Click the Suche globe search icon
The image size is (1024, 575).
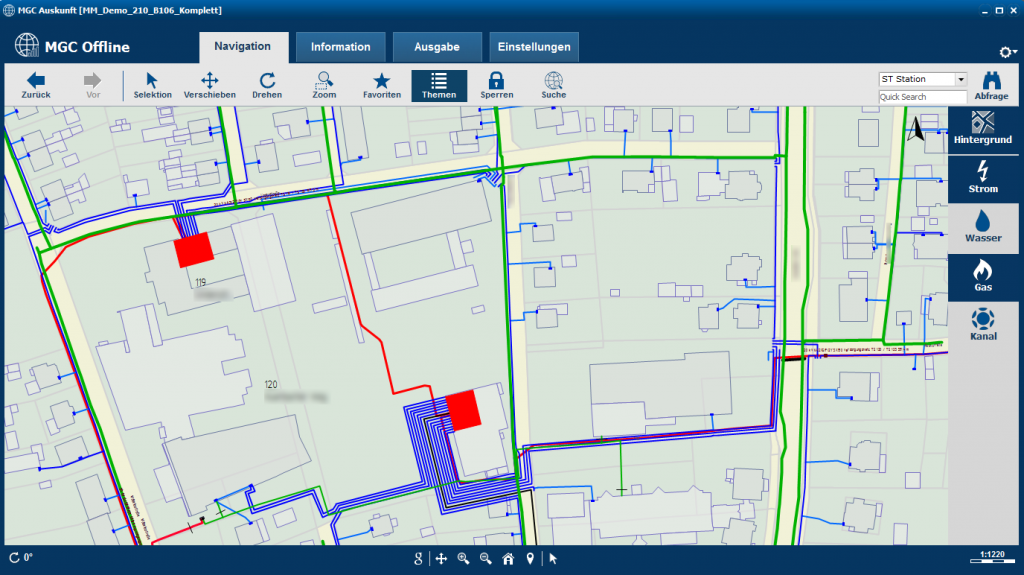[x=553, y=84]
